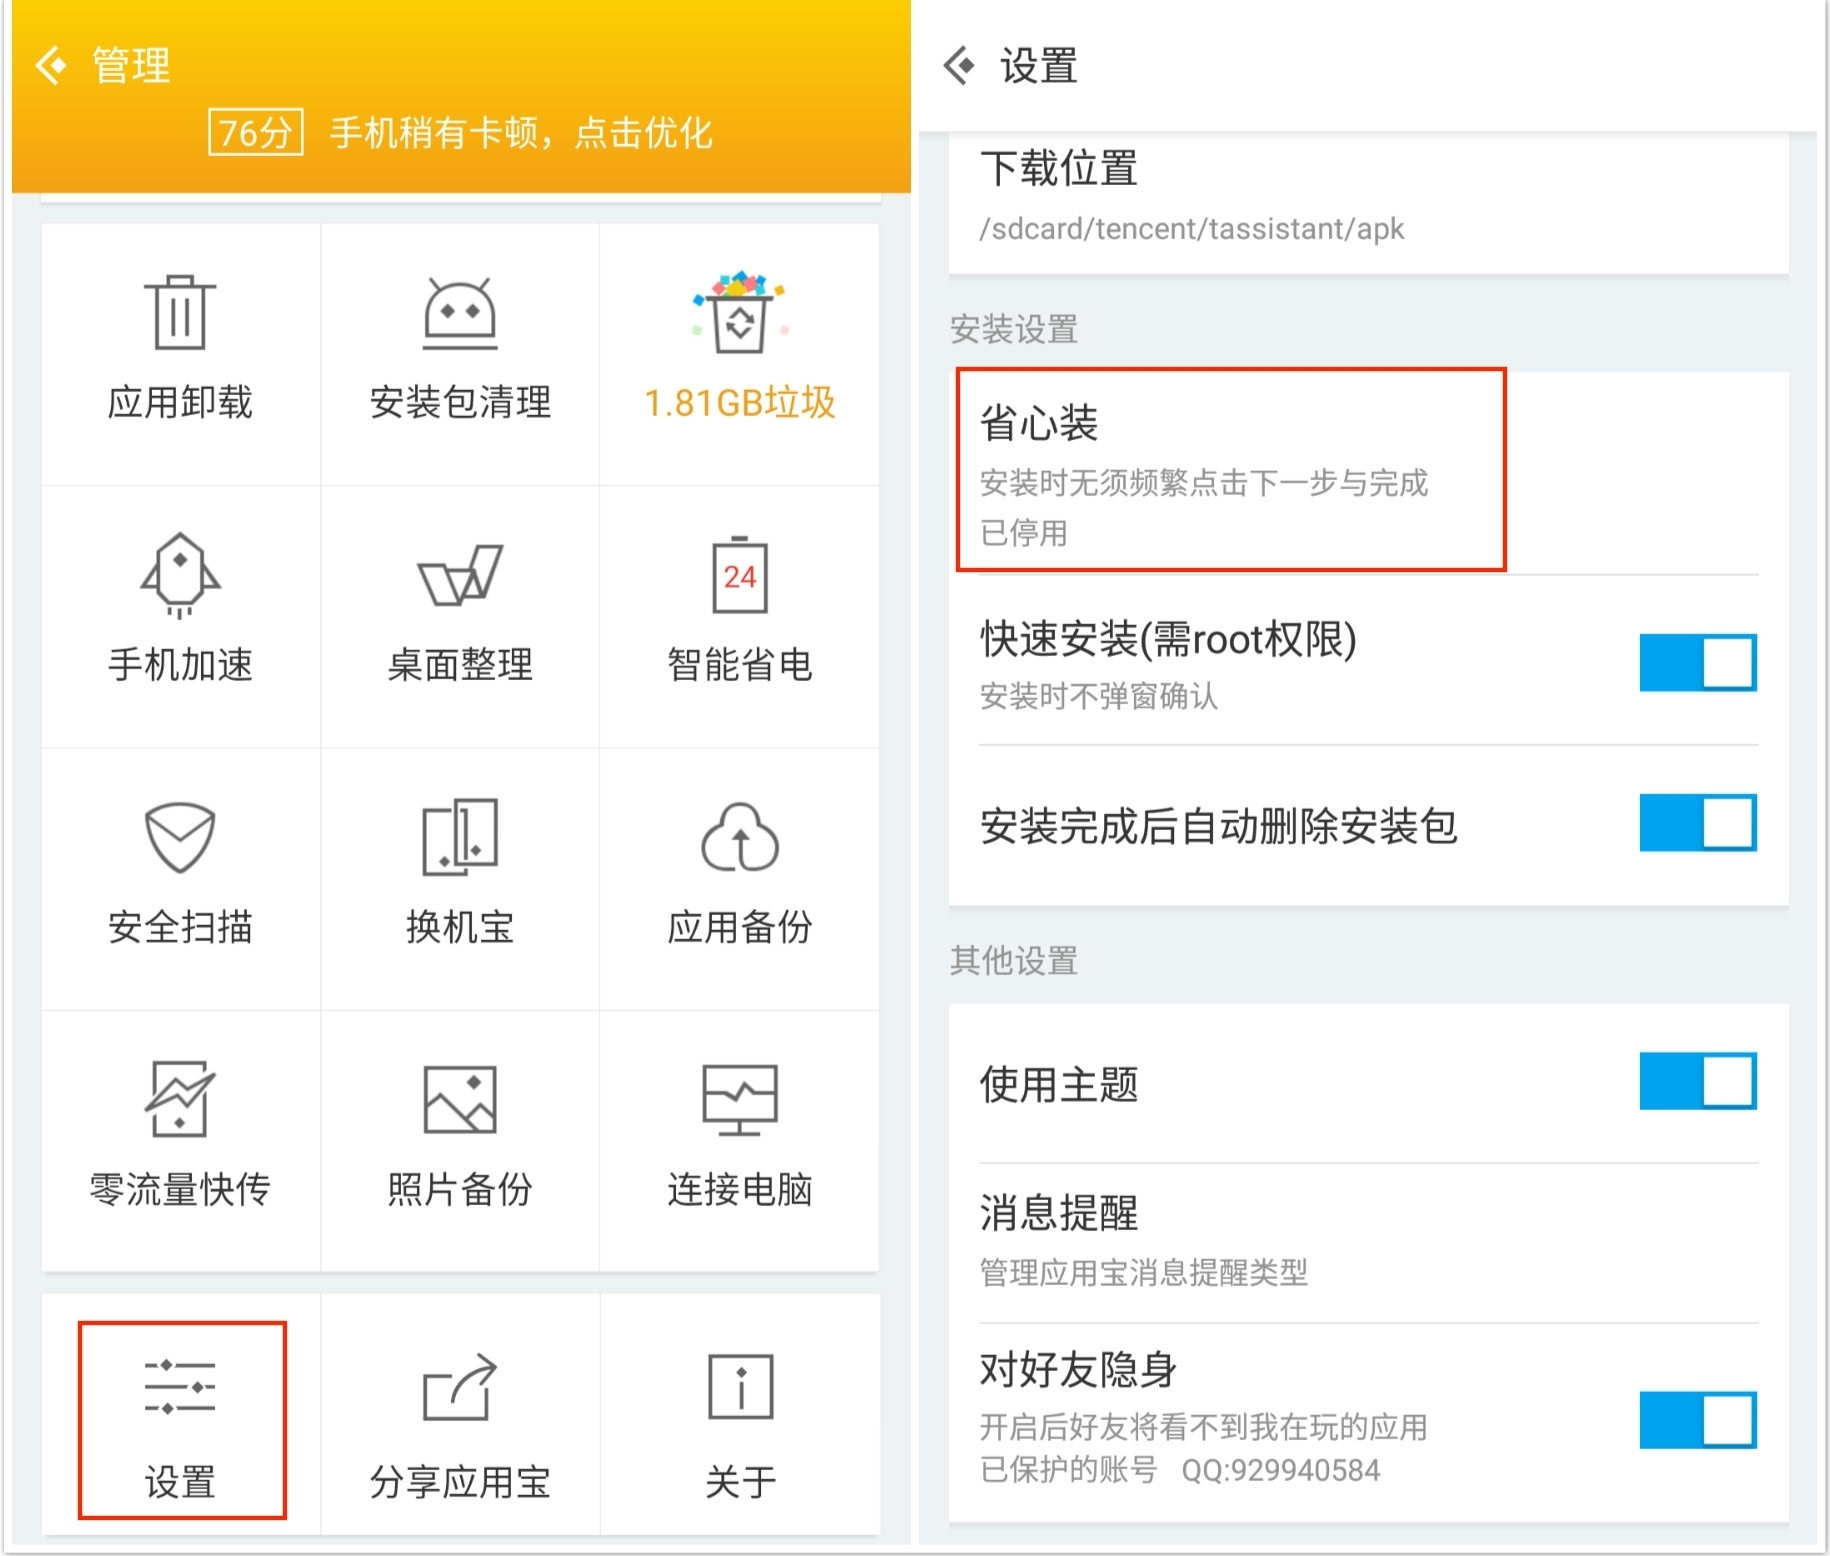The width and height of the screenshot is (1830, 1556).
Task: Open the 省心装 setting
Action: coord(1368,473)
